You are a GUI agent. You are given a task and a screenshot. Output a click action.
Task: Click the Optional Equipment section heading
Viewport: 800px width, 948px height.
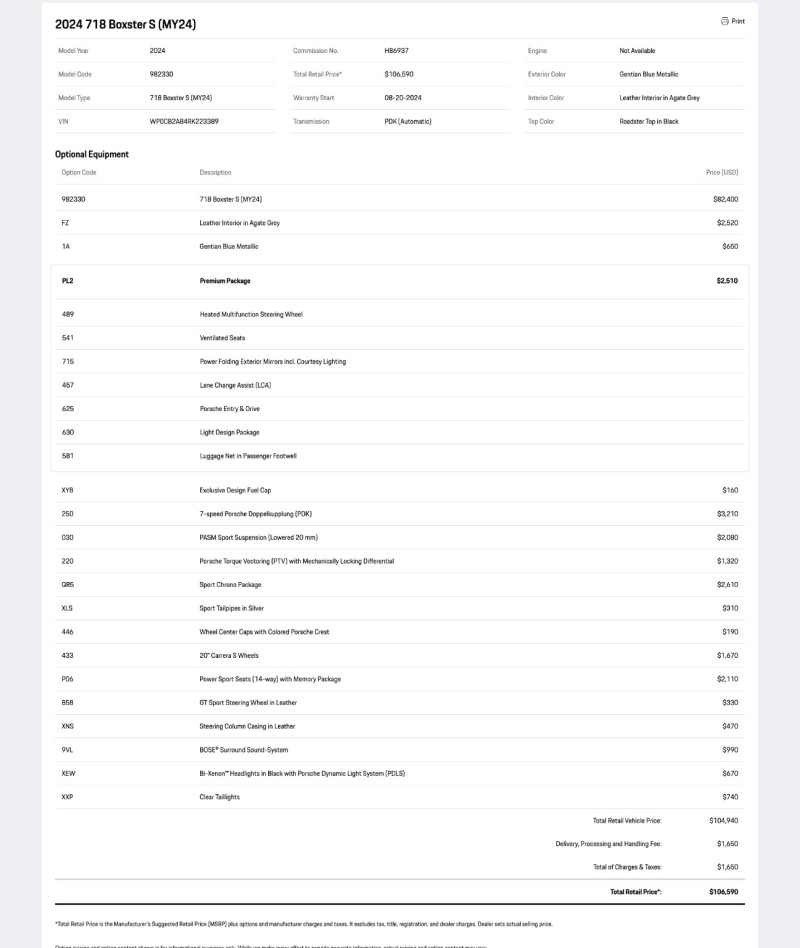[x=92, y=155]
